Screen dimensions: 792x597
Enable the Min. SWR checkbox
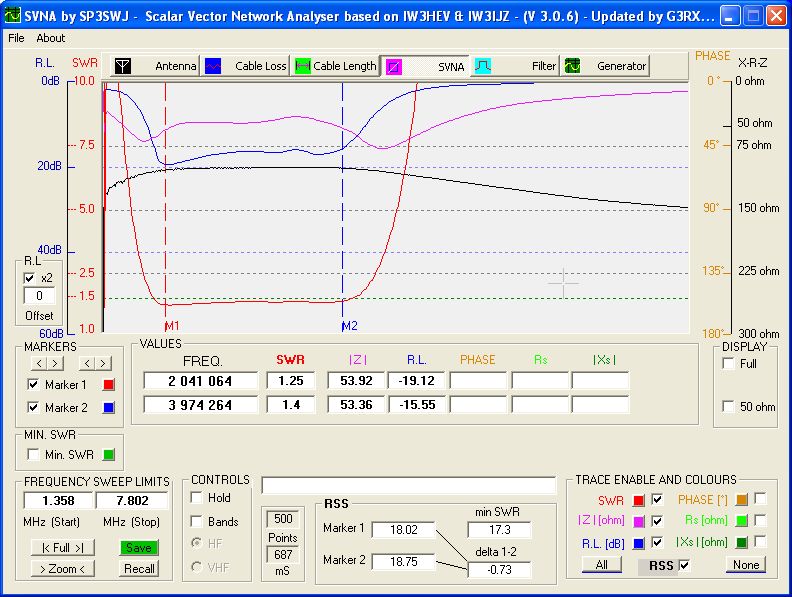tap(34, 455)
